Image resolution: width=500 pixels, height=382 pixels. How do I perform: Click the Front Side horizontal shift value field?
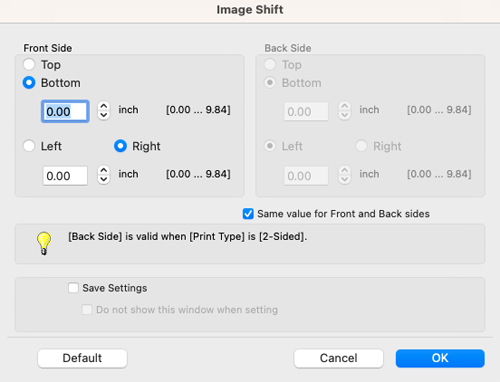(x=65, y=176)
